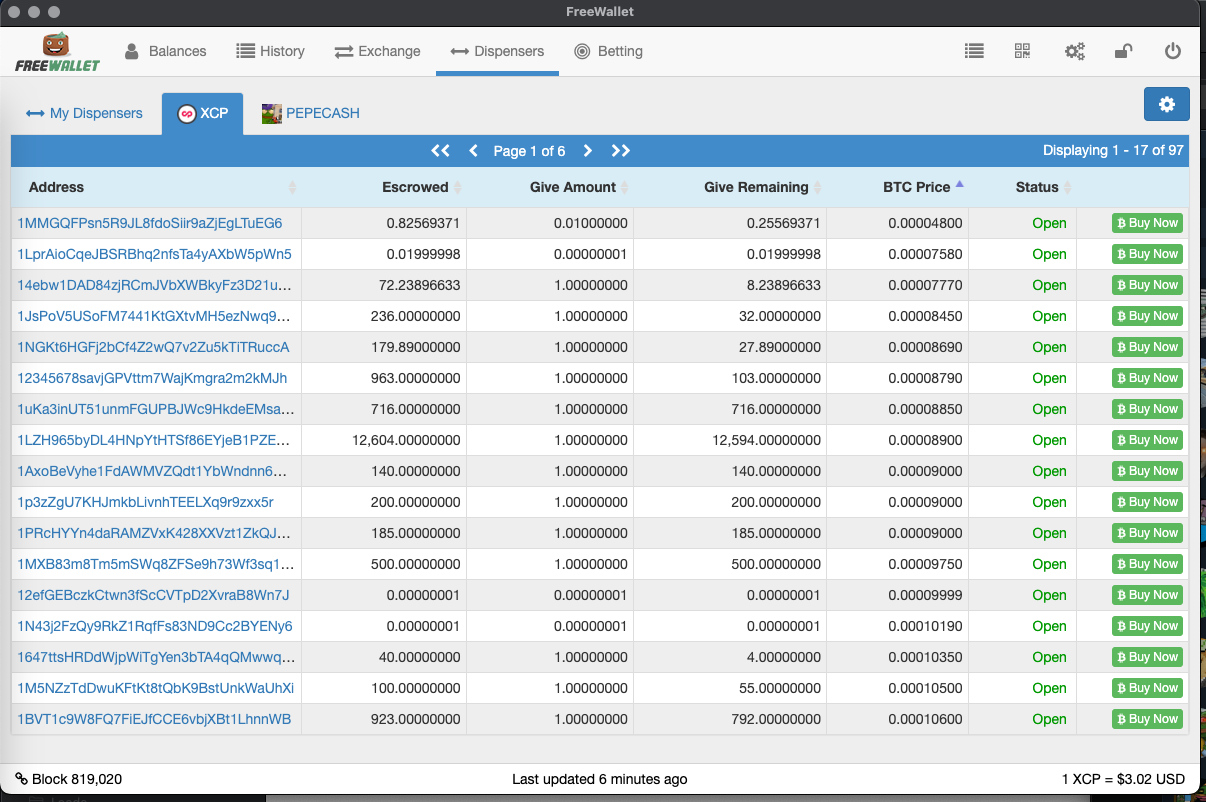Screen dimensions: 1206x802
Task: Click the power logout icon
Action: click(x=1173, y=51)
